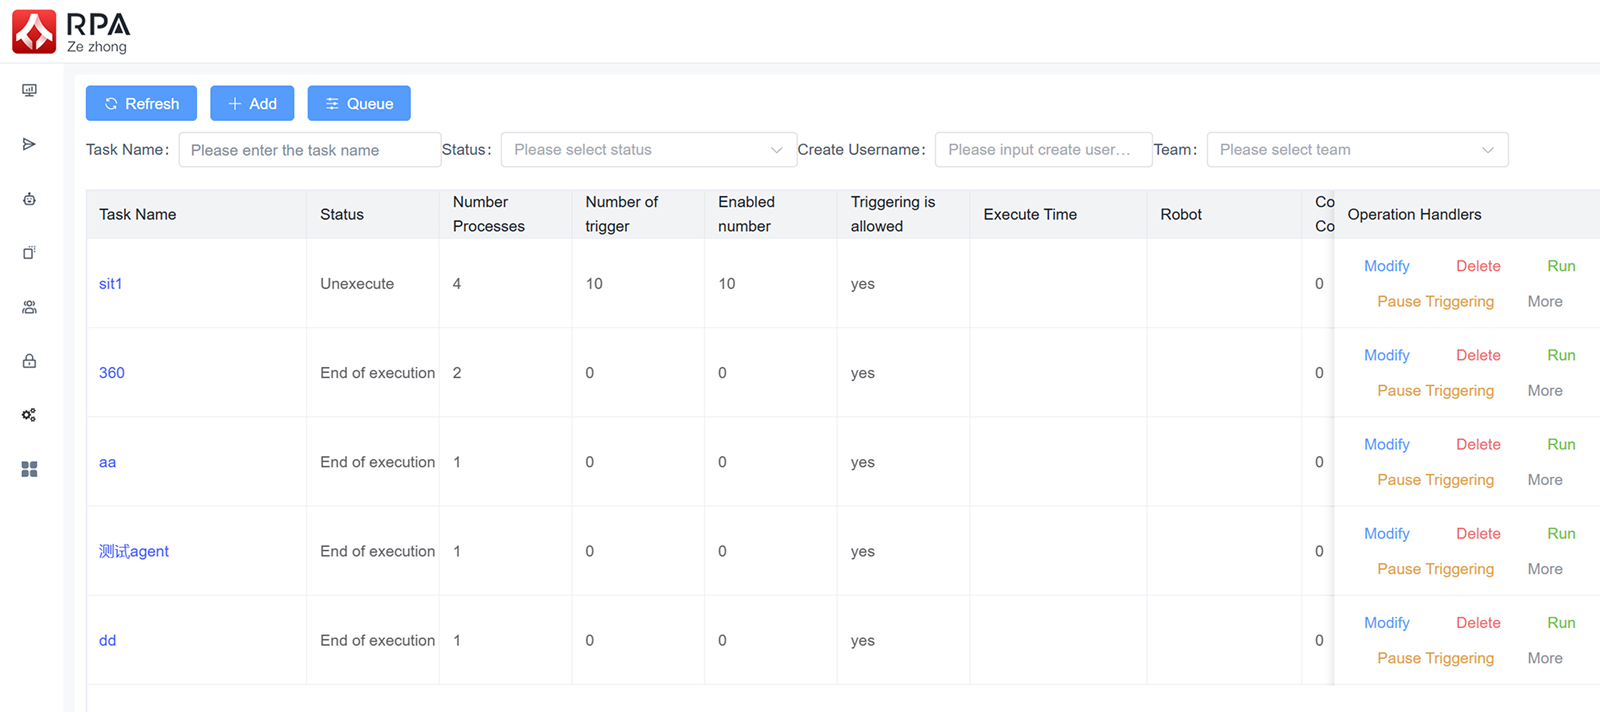Focus the Create Username input field
Image resolution: width=1600 pixels, height=712 pixels.
tap(1043, 150)
